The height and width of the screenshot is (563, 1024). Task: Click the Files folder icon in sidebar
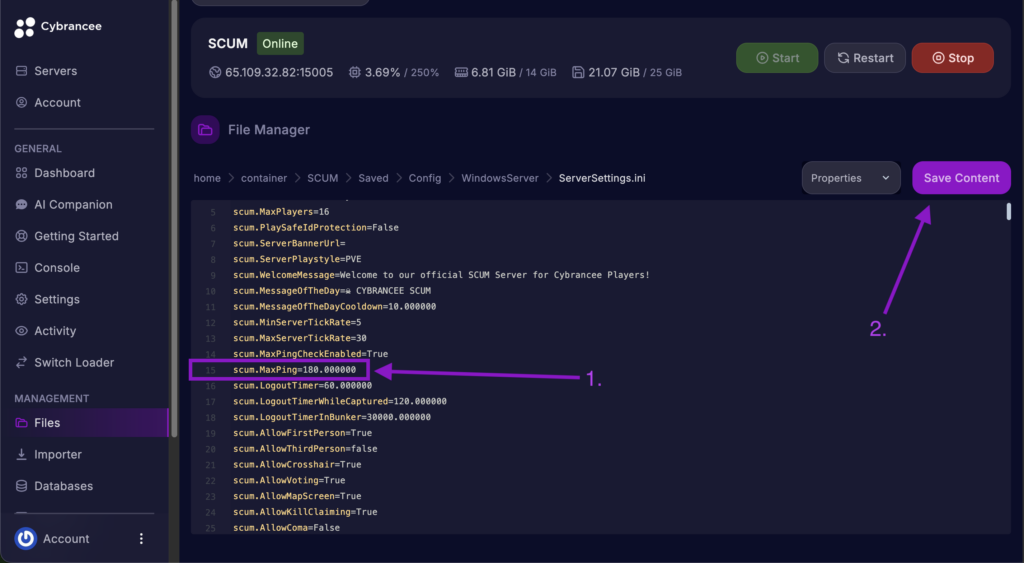22,423
